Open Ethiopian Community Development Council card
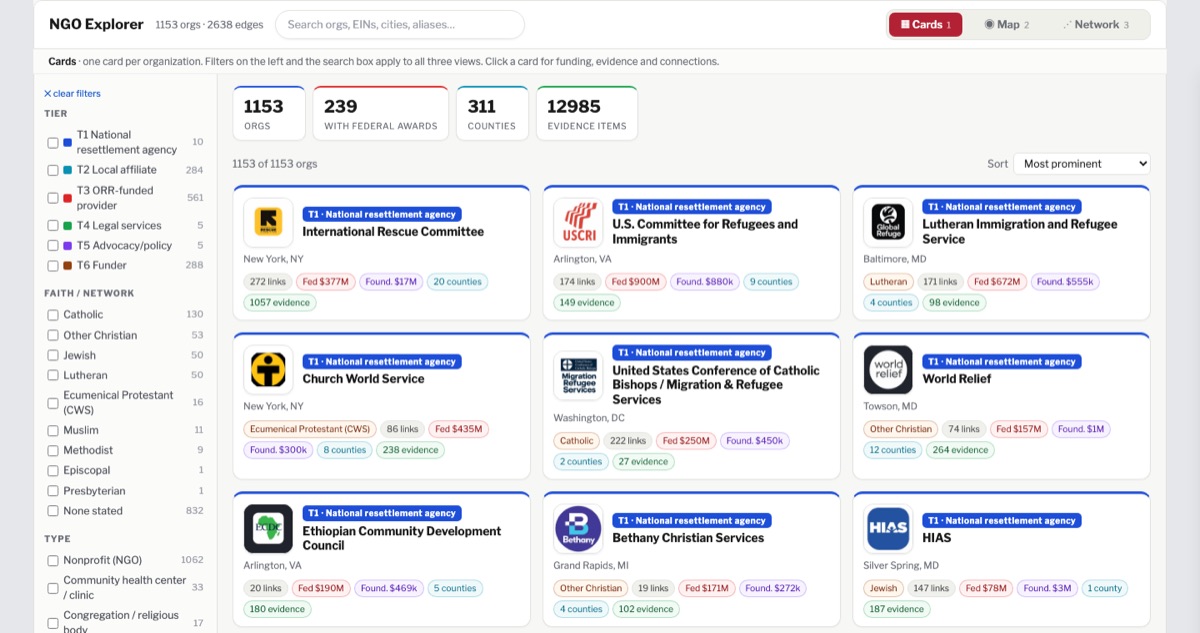 tap(401, 538)
